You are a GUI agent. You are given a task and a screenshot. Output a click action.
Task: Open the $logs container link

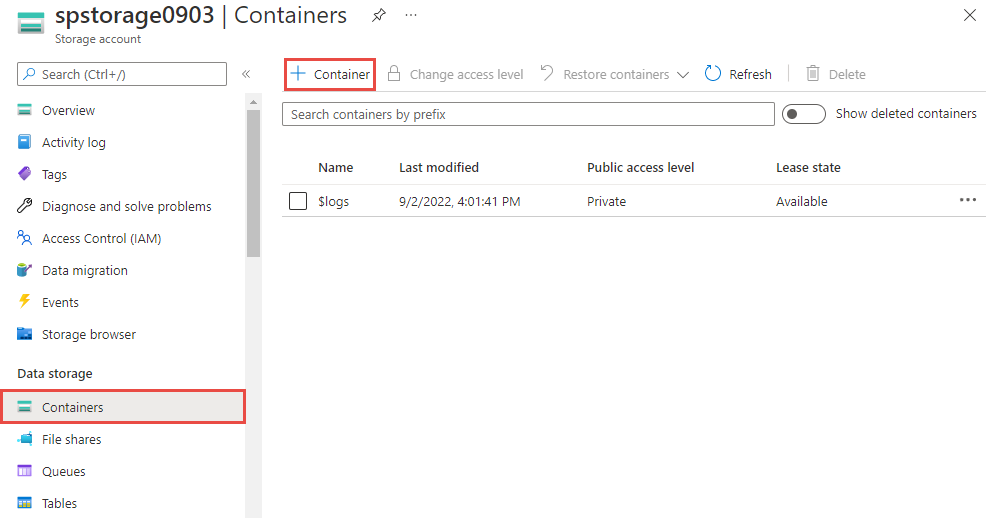tap(333, 201)
